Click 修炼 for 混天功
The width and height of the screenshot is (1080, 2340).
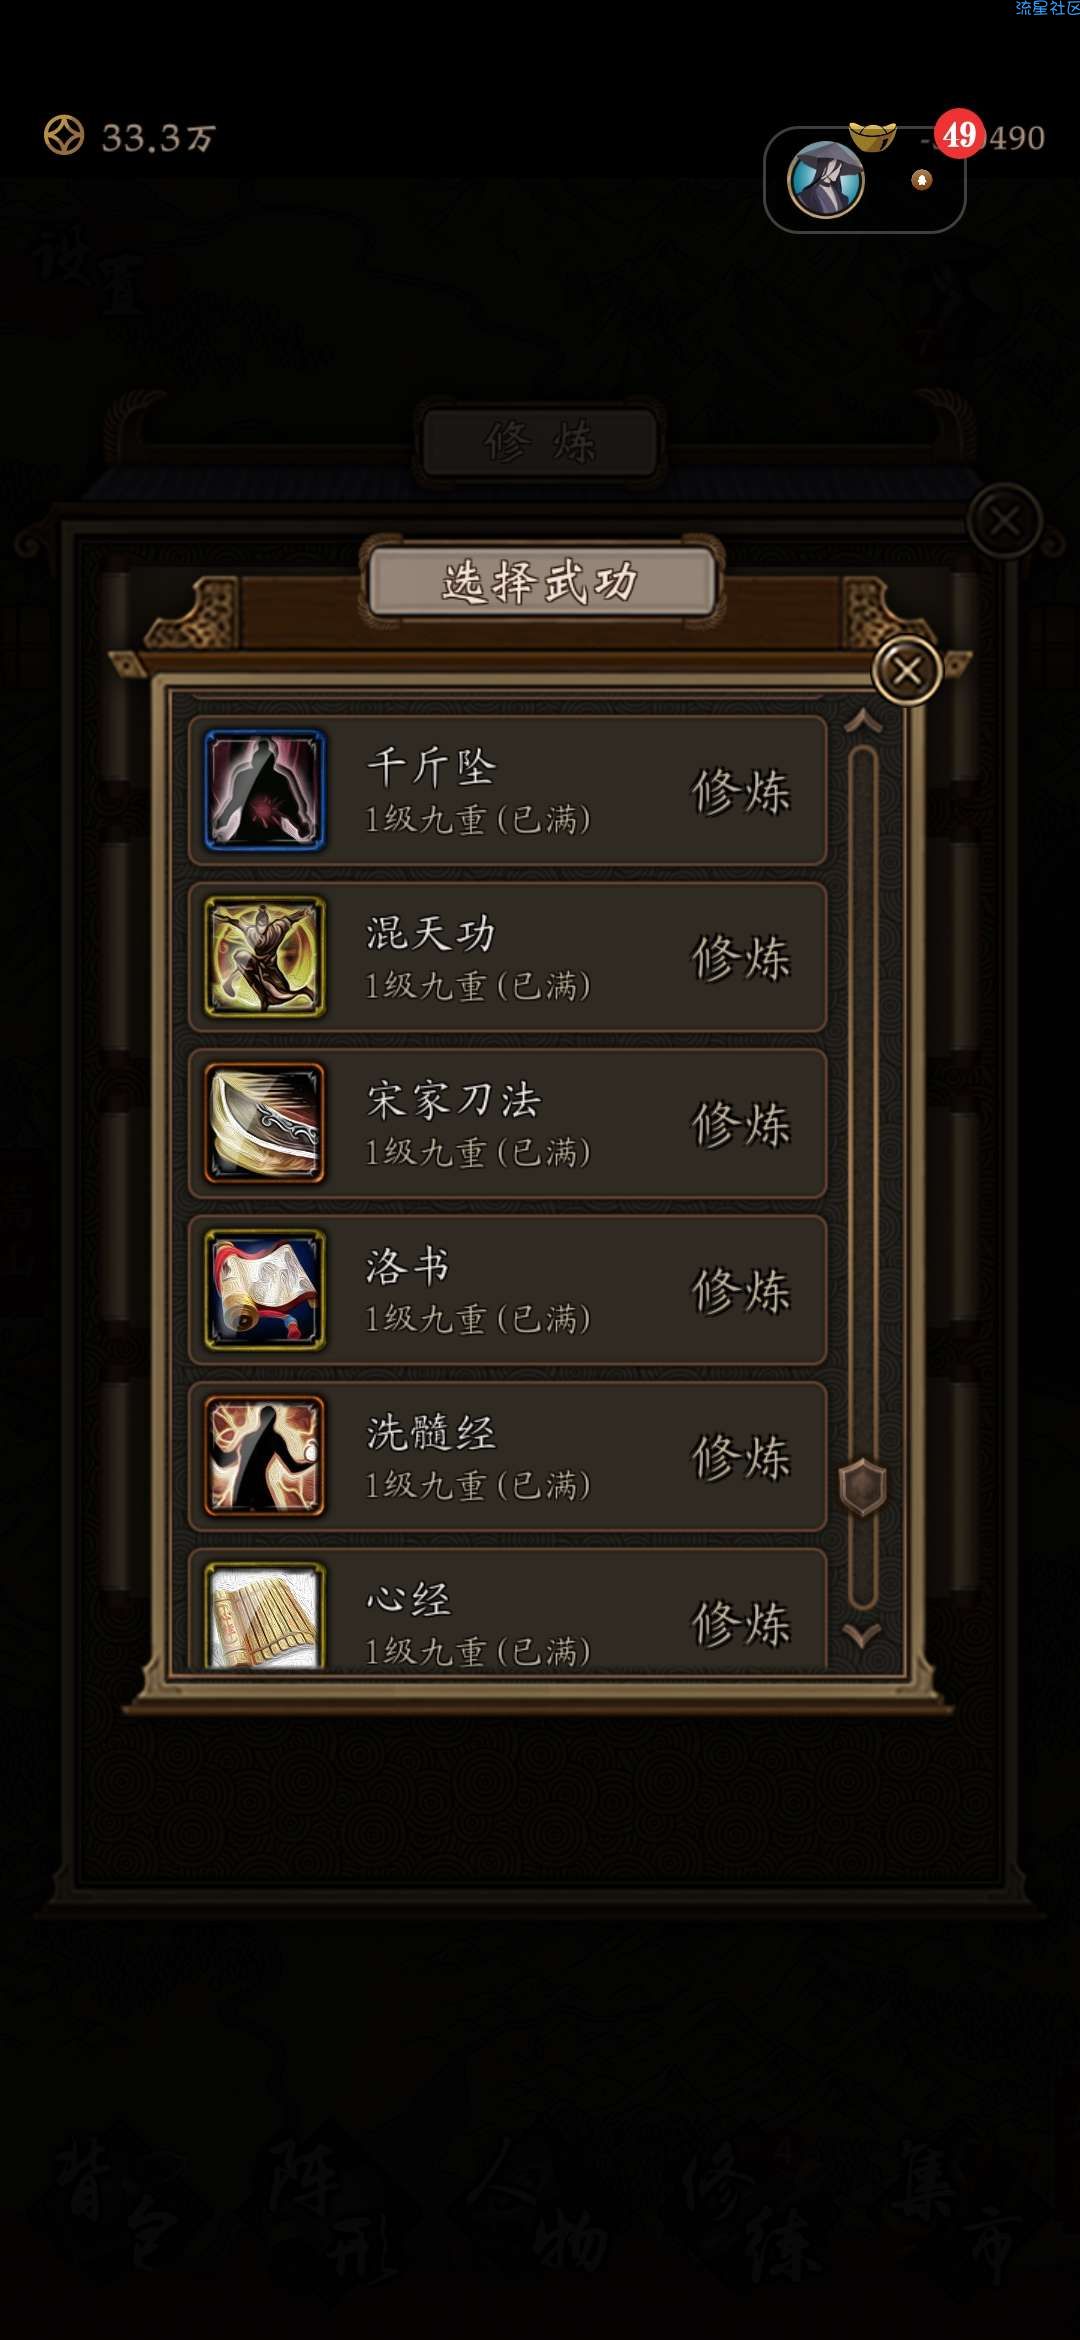click(x=741, y=958)
